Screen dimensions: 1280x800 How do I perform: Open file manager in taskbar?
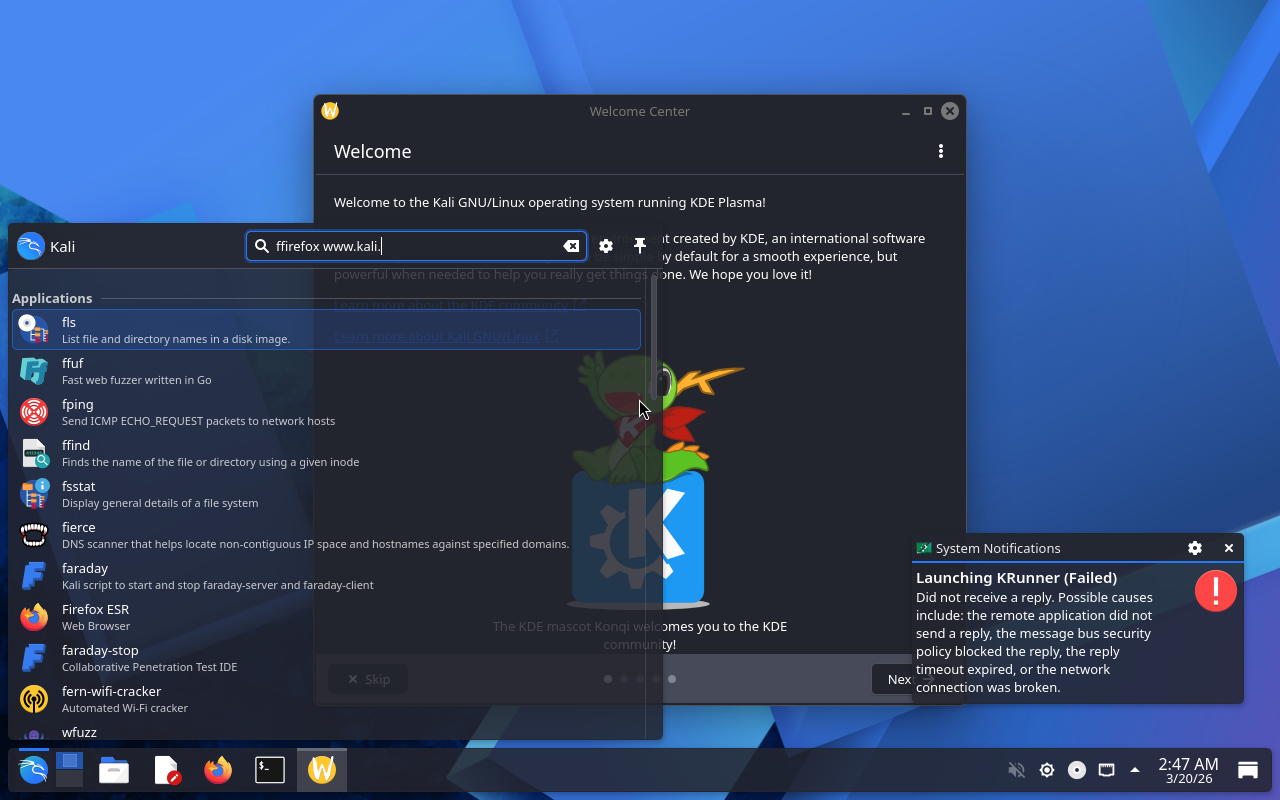114,770
